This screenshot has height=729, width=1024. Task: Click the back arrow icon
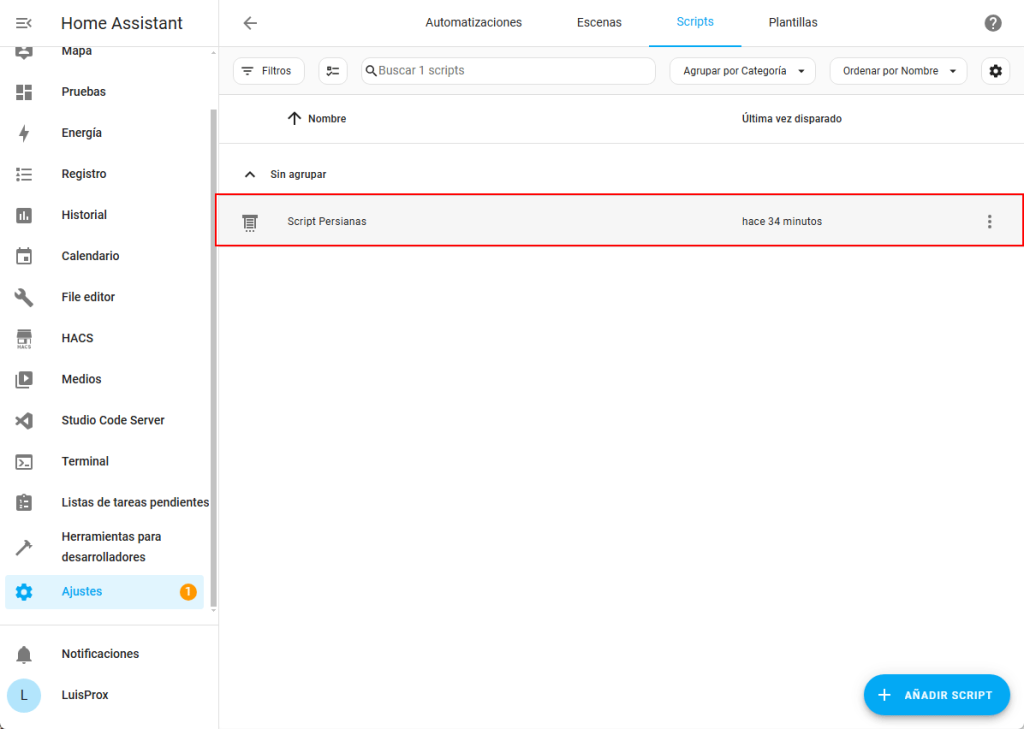(250, 23)
